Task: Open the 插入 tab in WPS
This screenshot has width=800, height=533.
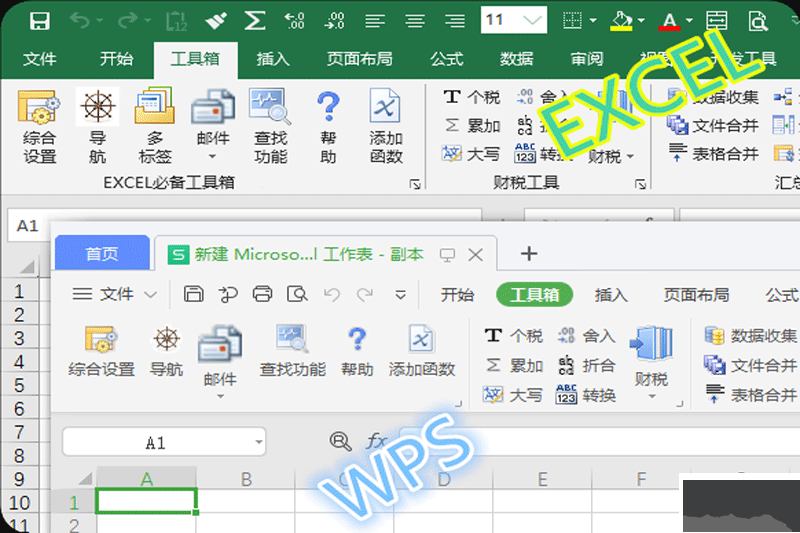Action: (611, 294)
